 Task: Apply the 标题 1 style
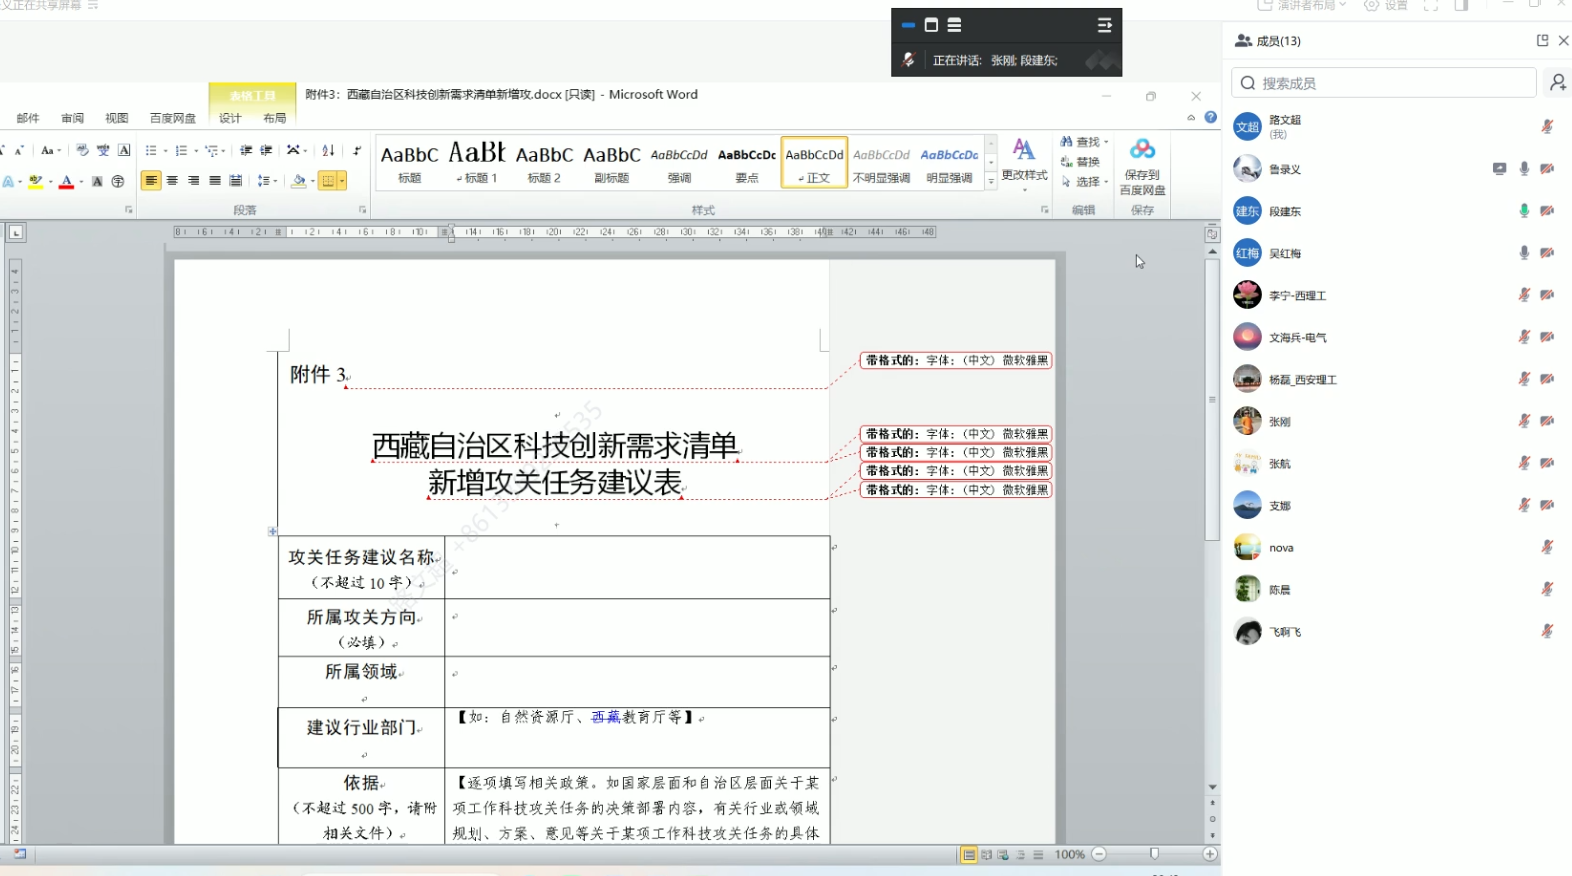[x=477, y=162]
